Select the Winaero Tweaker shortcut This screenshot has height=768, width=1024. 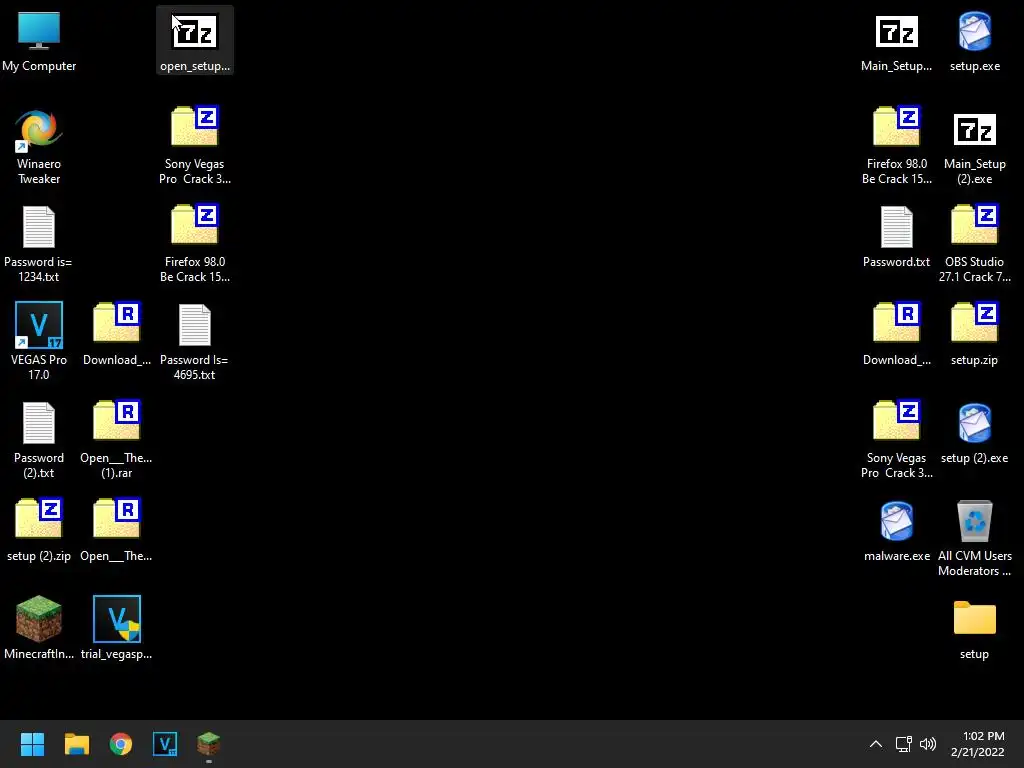point(39,146)
